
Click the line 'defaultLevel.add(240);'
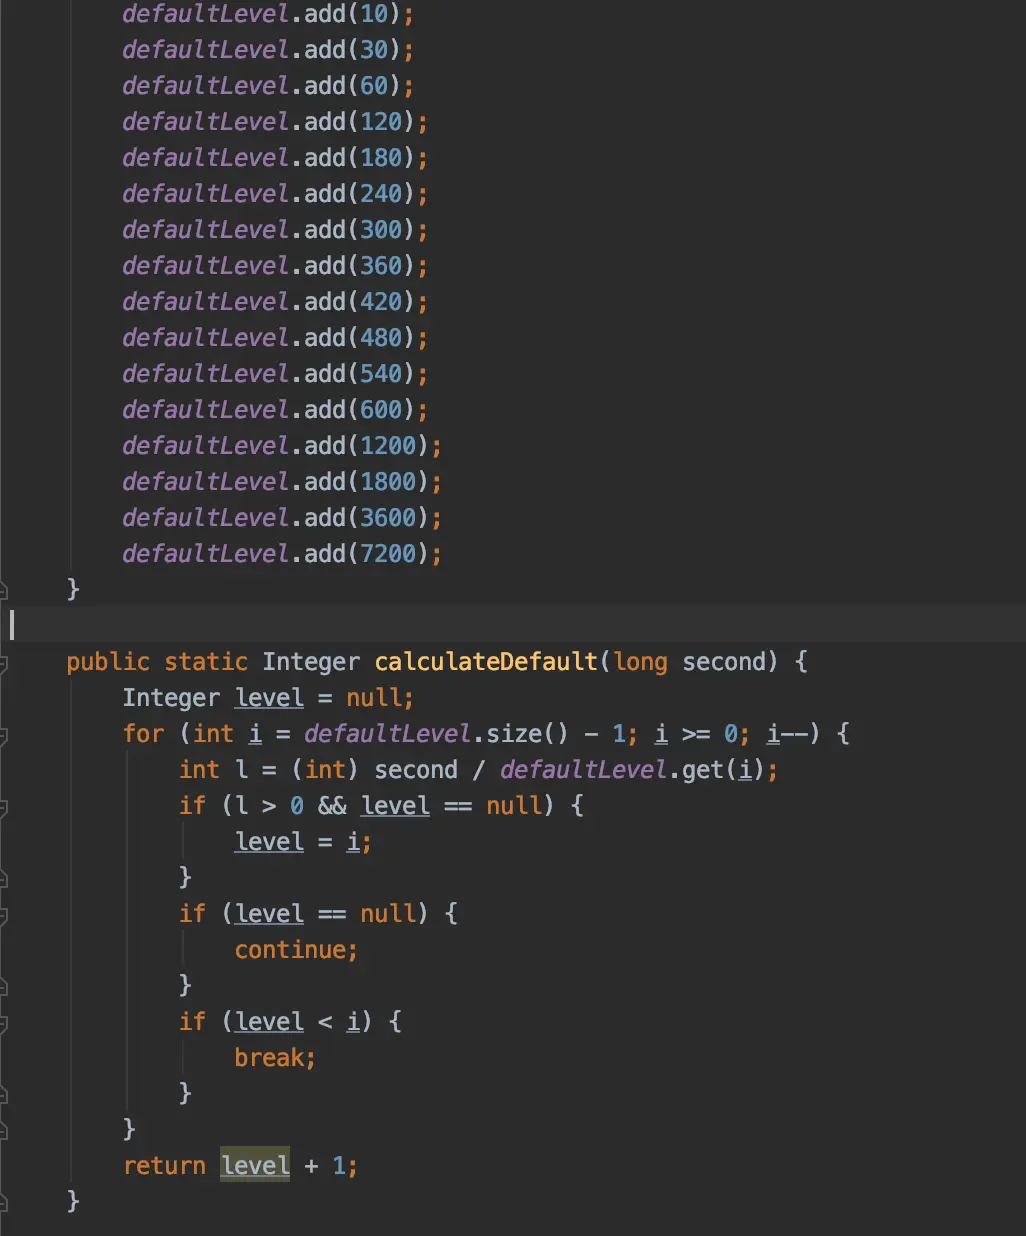[x=275, y=194]
